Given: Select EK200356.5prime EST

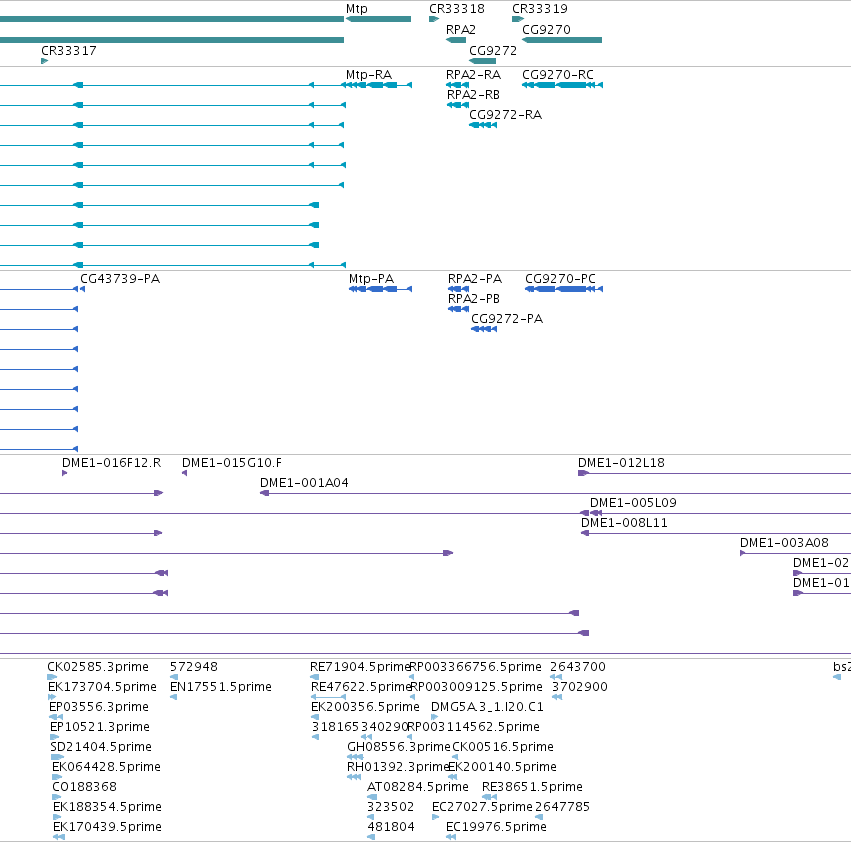Looking at the screenshot, I should coord(315,717).
